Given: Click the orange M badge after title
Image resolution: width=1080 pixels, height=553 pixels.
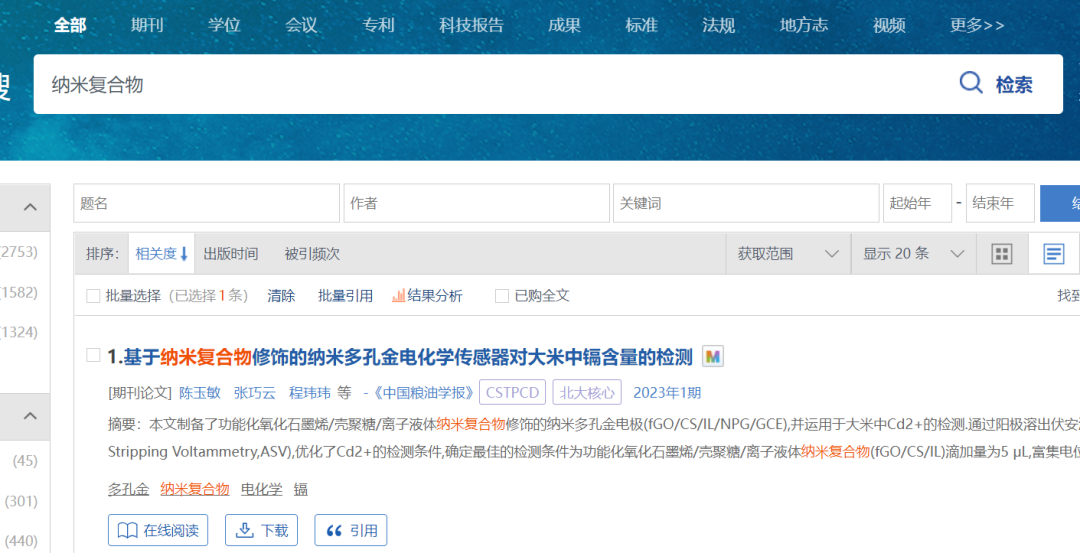Looking at the screenshot, I should pos(712,357).
